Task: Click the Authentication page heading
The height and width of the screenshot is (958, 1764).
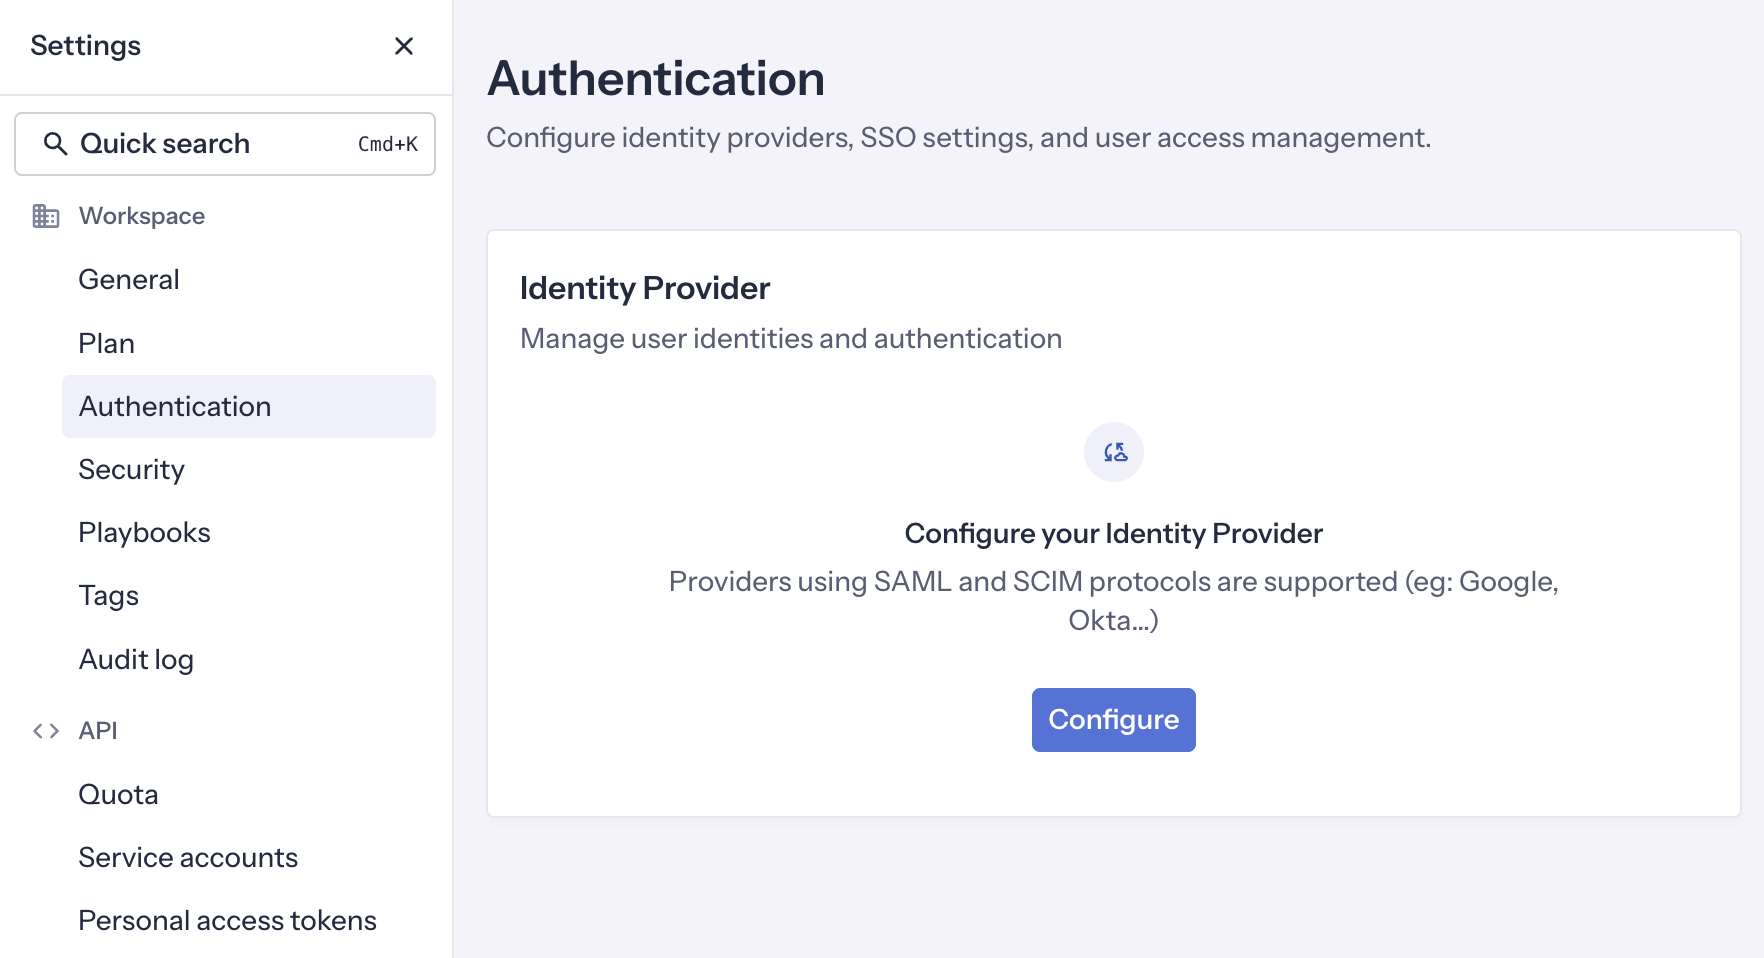Action: [x=656, y=78]
